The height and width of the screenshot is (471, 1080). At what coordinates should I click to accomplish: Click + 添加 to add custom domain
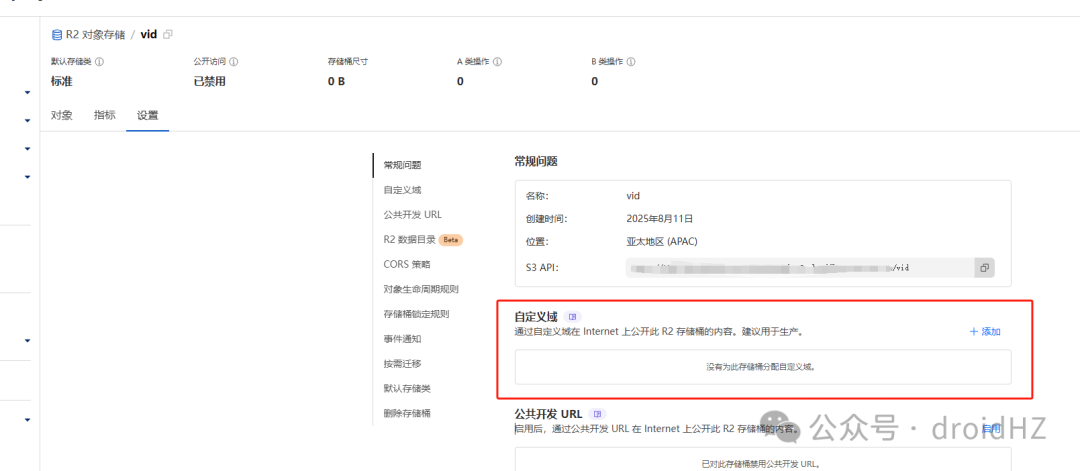tap(985, 331)
